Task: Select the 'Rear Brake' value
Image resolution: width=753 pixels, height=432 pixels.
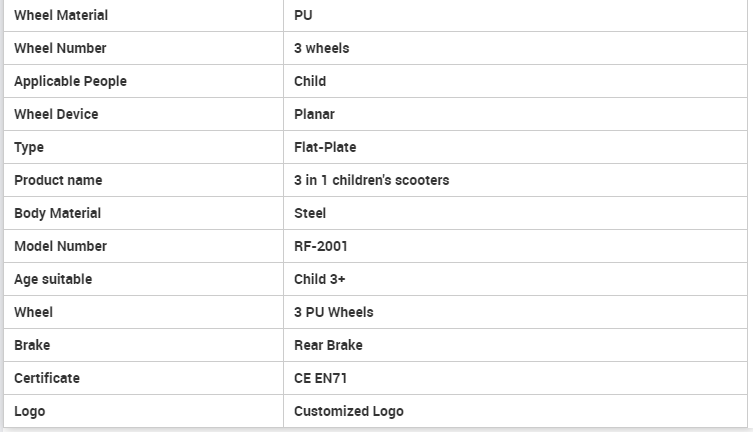Action: tap(328, 345)
